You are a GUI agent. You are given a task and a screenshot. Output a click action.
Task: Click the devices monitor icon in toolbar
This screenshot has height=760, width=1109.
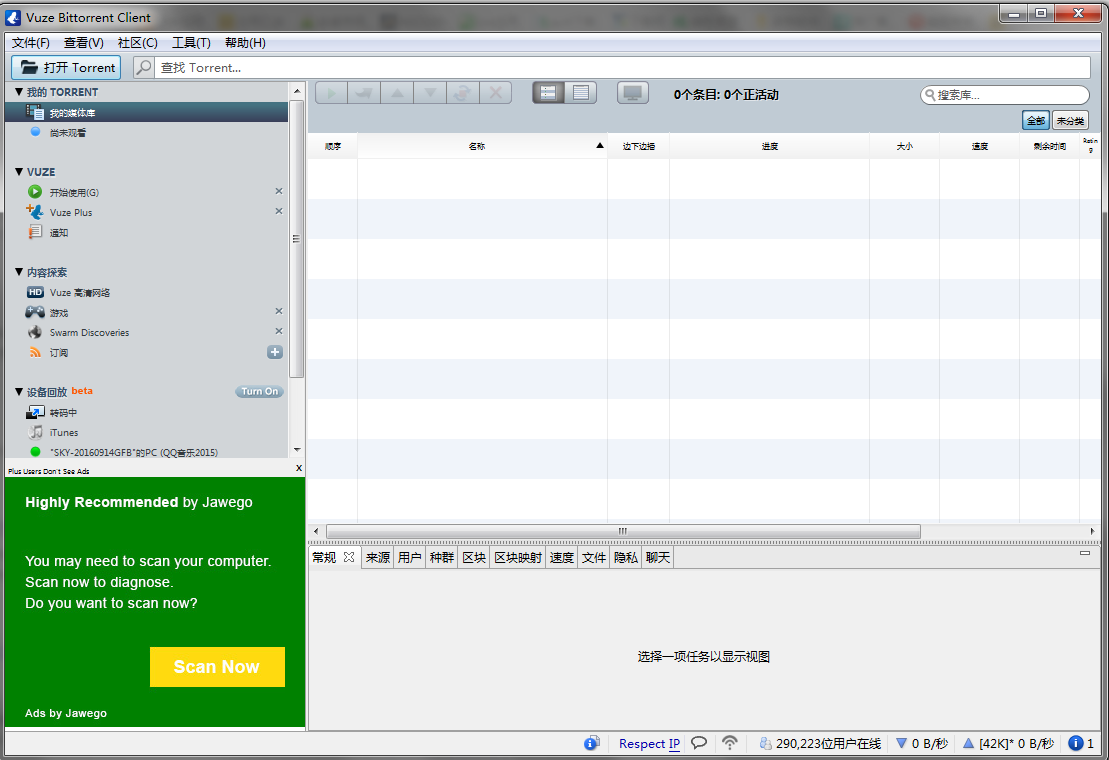631,93
